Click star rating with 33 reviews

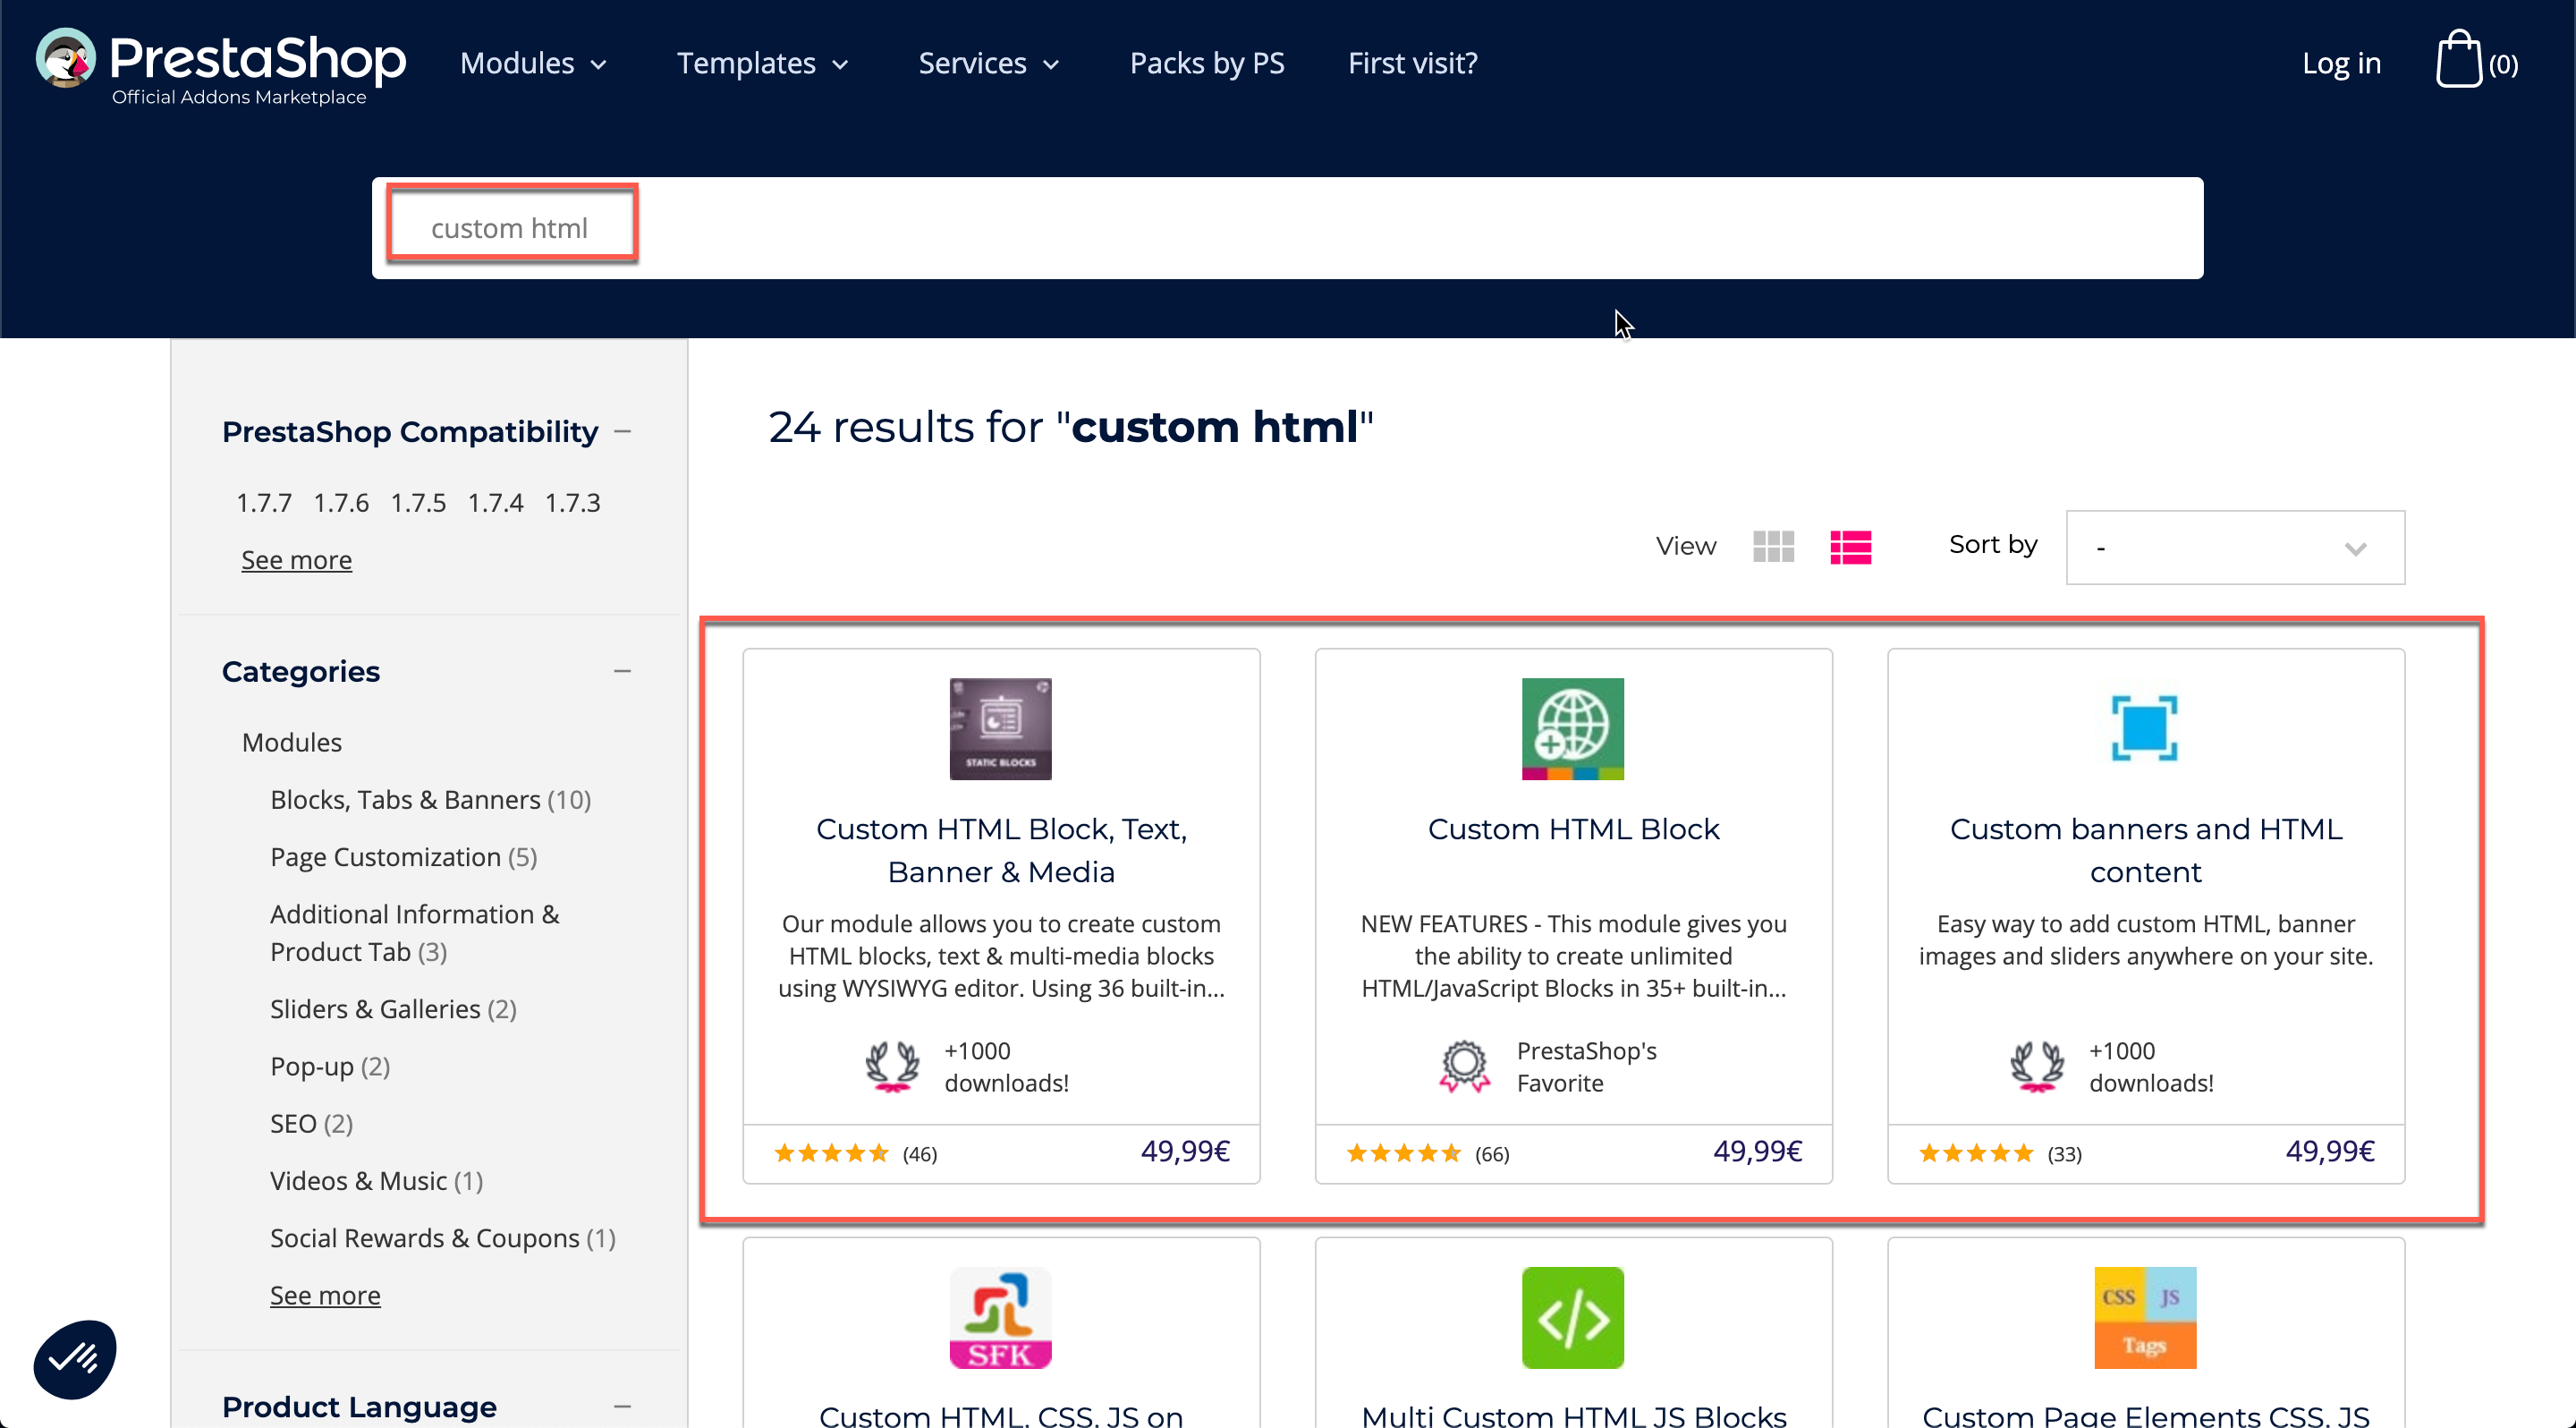[x=1975, y=1153]
